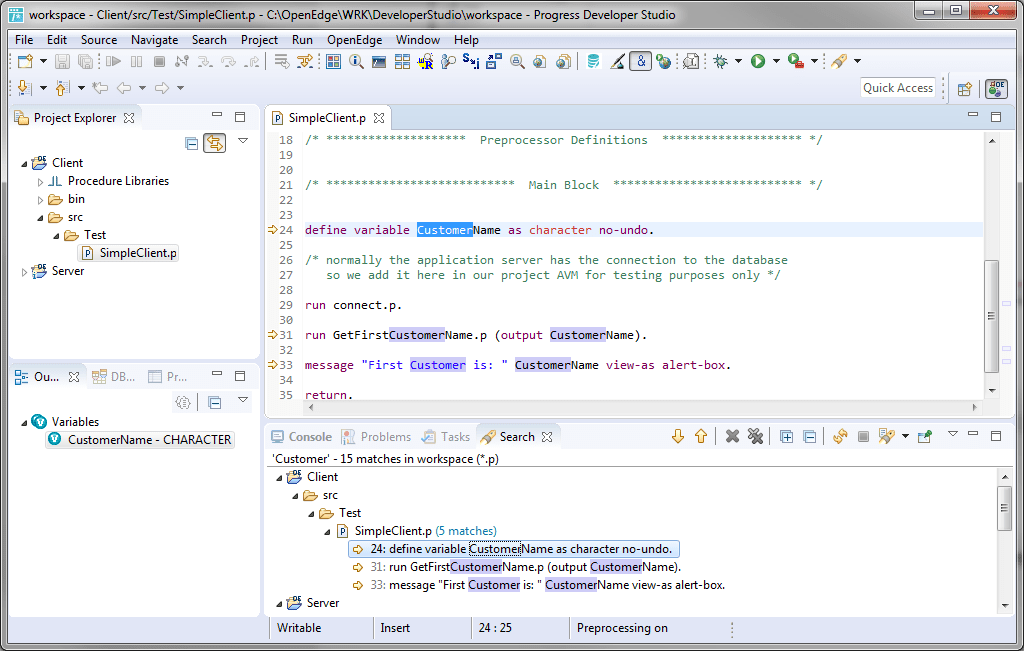
Task: Open Search view menu triangle
Action: (953, 434)
